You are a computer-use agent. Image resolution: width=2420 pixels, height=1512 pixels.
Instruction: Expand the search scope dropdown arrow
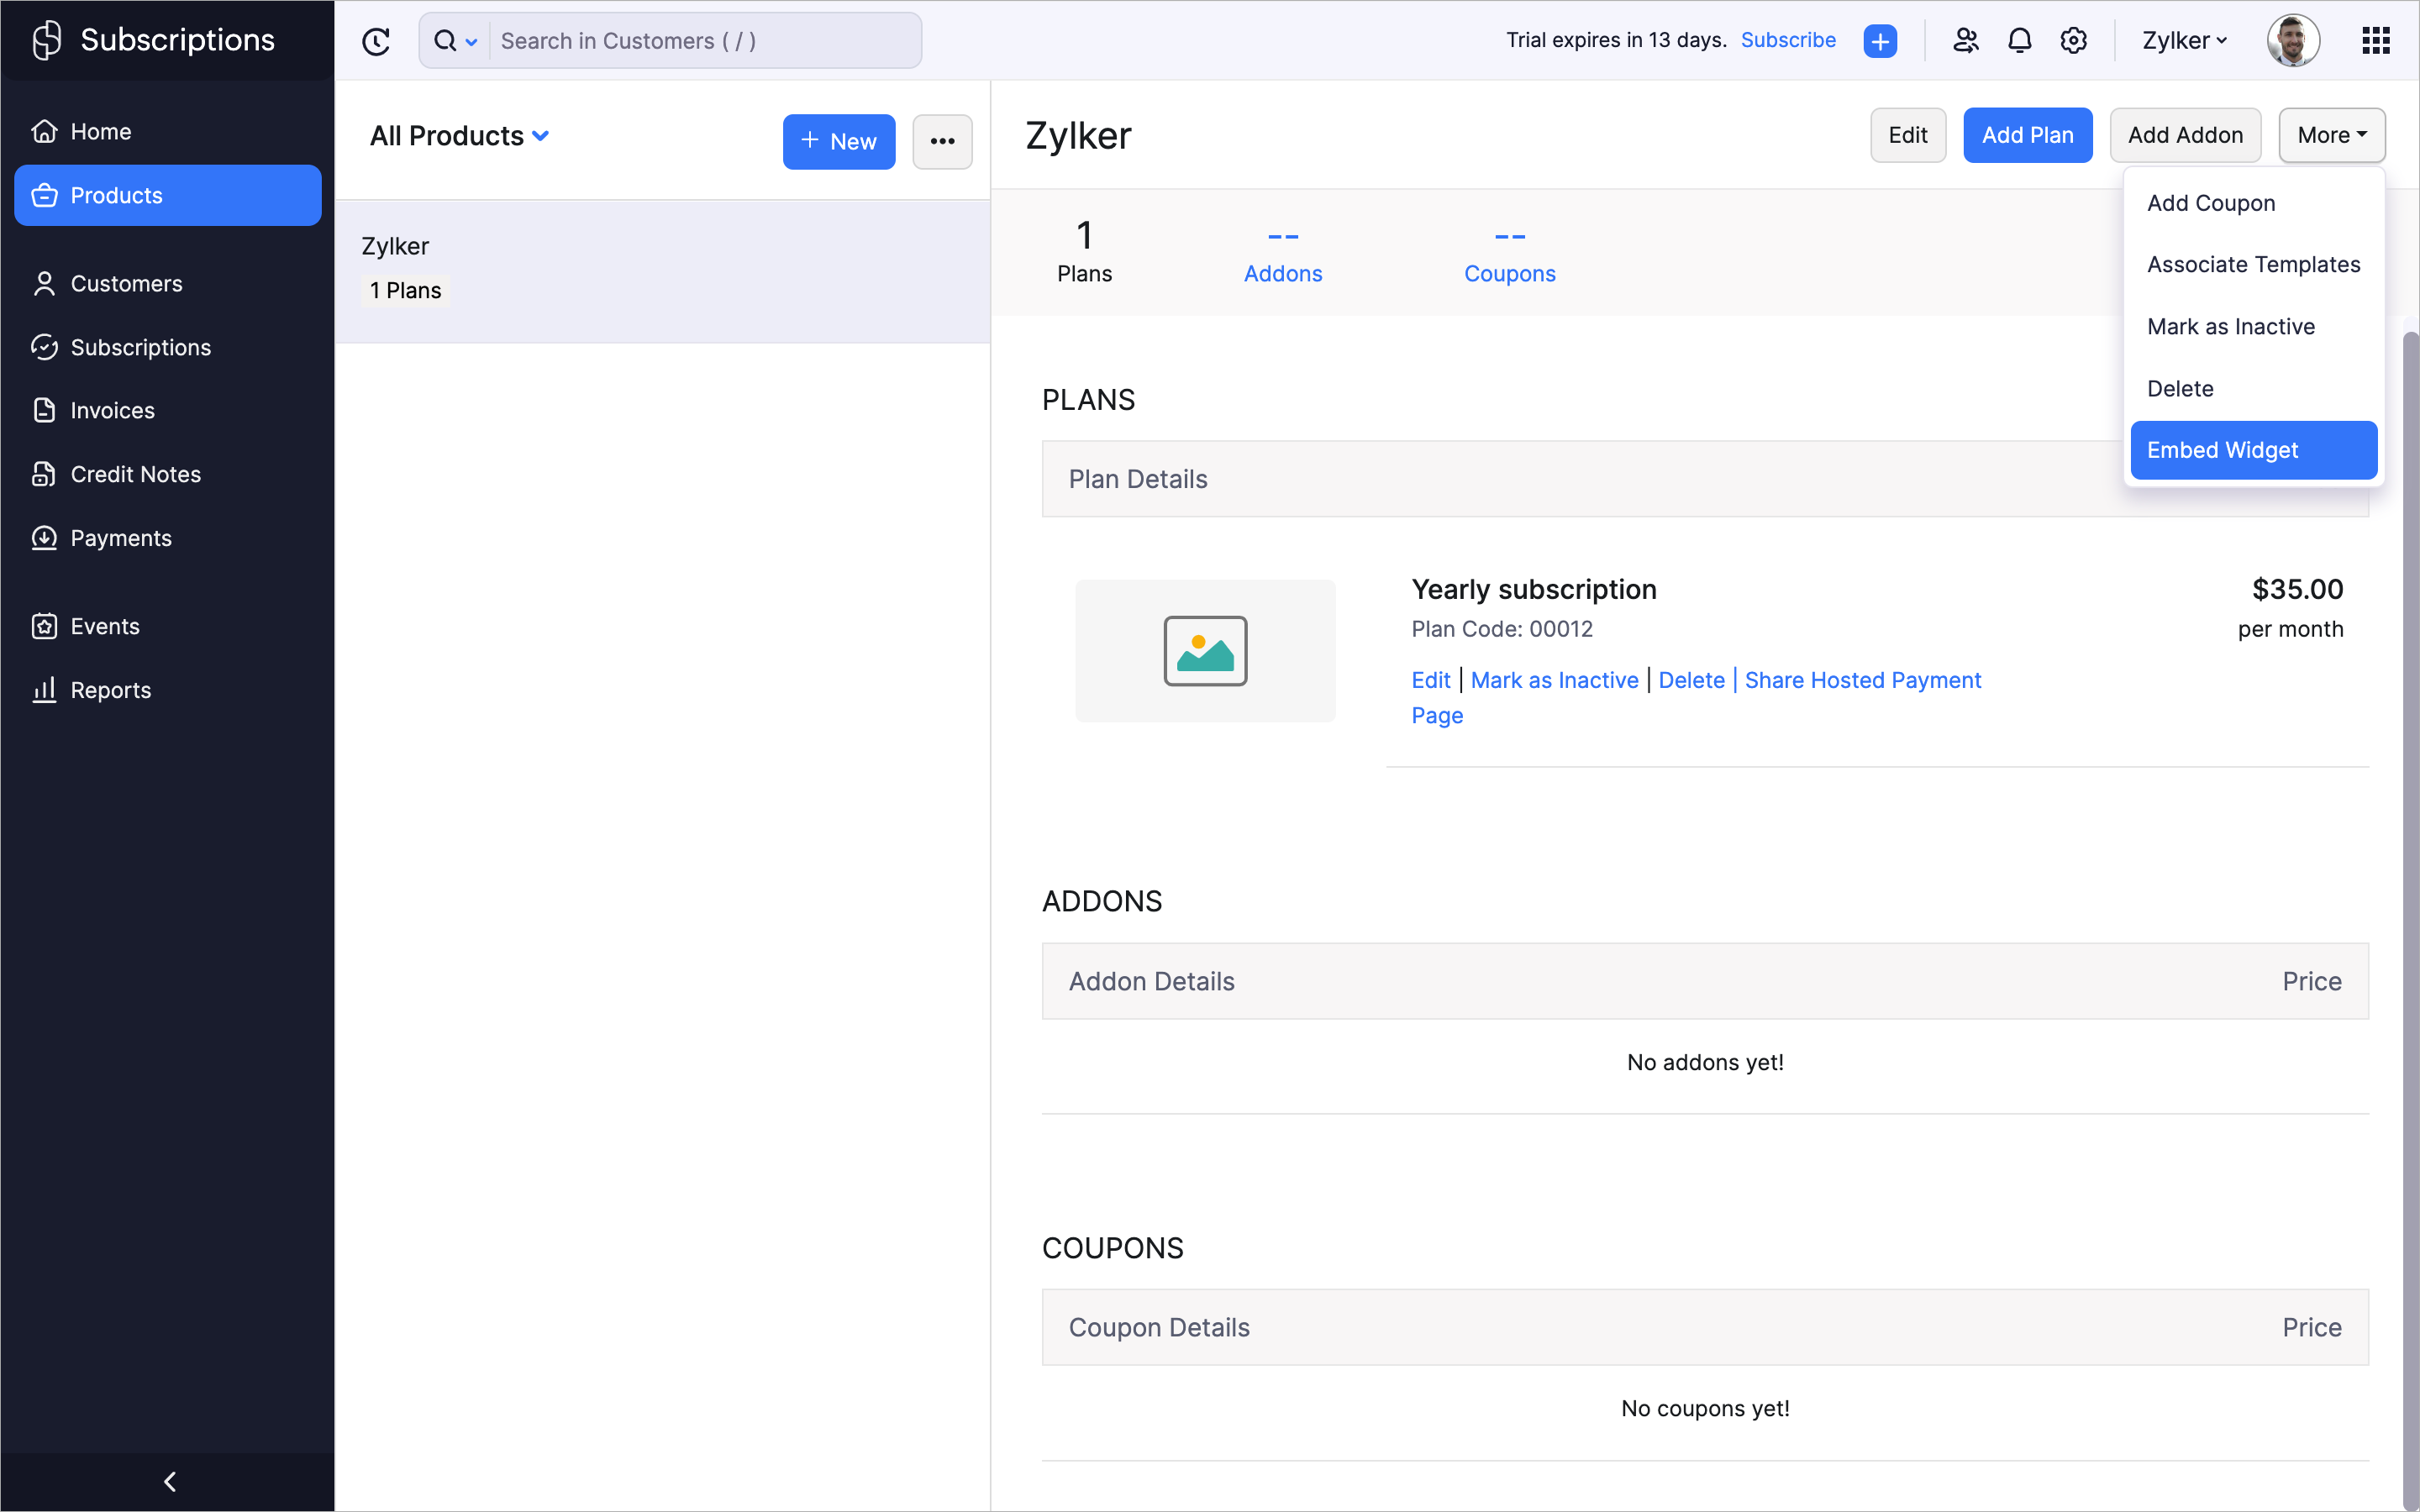click(472, 42)
